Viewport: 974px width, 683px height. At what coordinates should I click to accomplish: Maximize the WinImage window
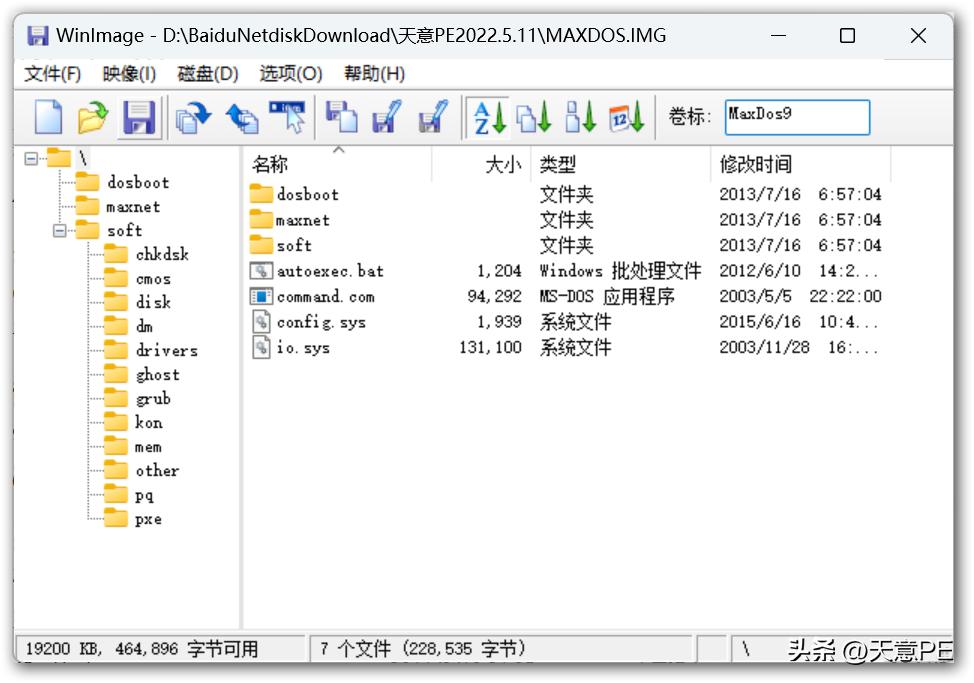[848, 35]
